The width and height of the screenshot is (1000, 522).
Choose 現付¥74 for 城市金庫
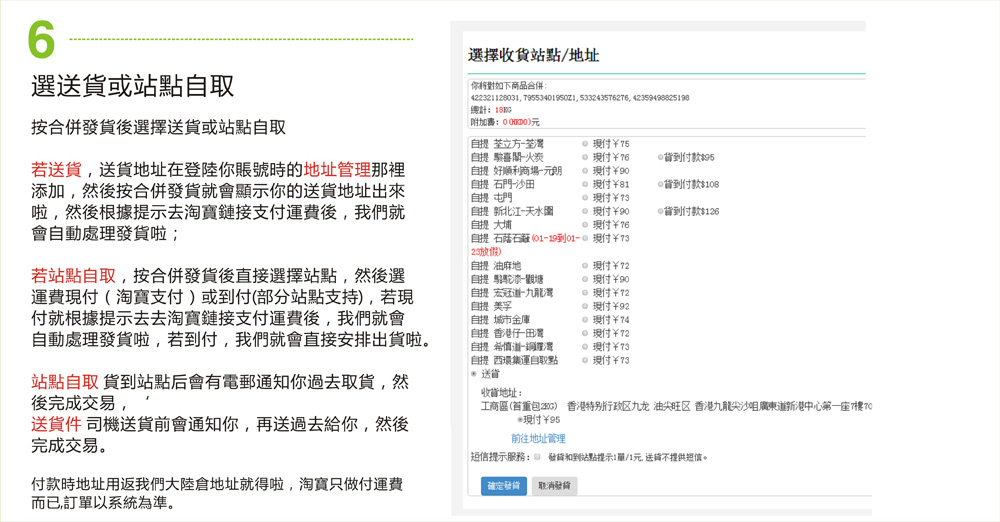click(x=585, y=320)
